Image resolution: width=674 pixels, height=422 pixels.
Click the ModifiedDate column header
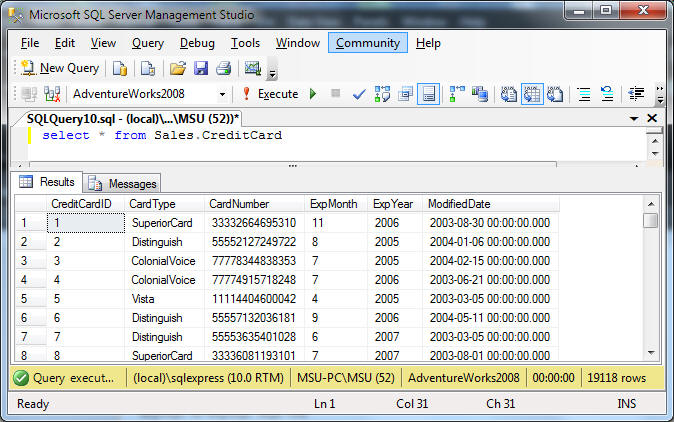[x=491, y=204]
